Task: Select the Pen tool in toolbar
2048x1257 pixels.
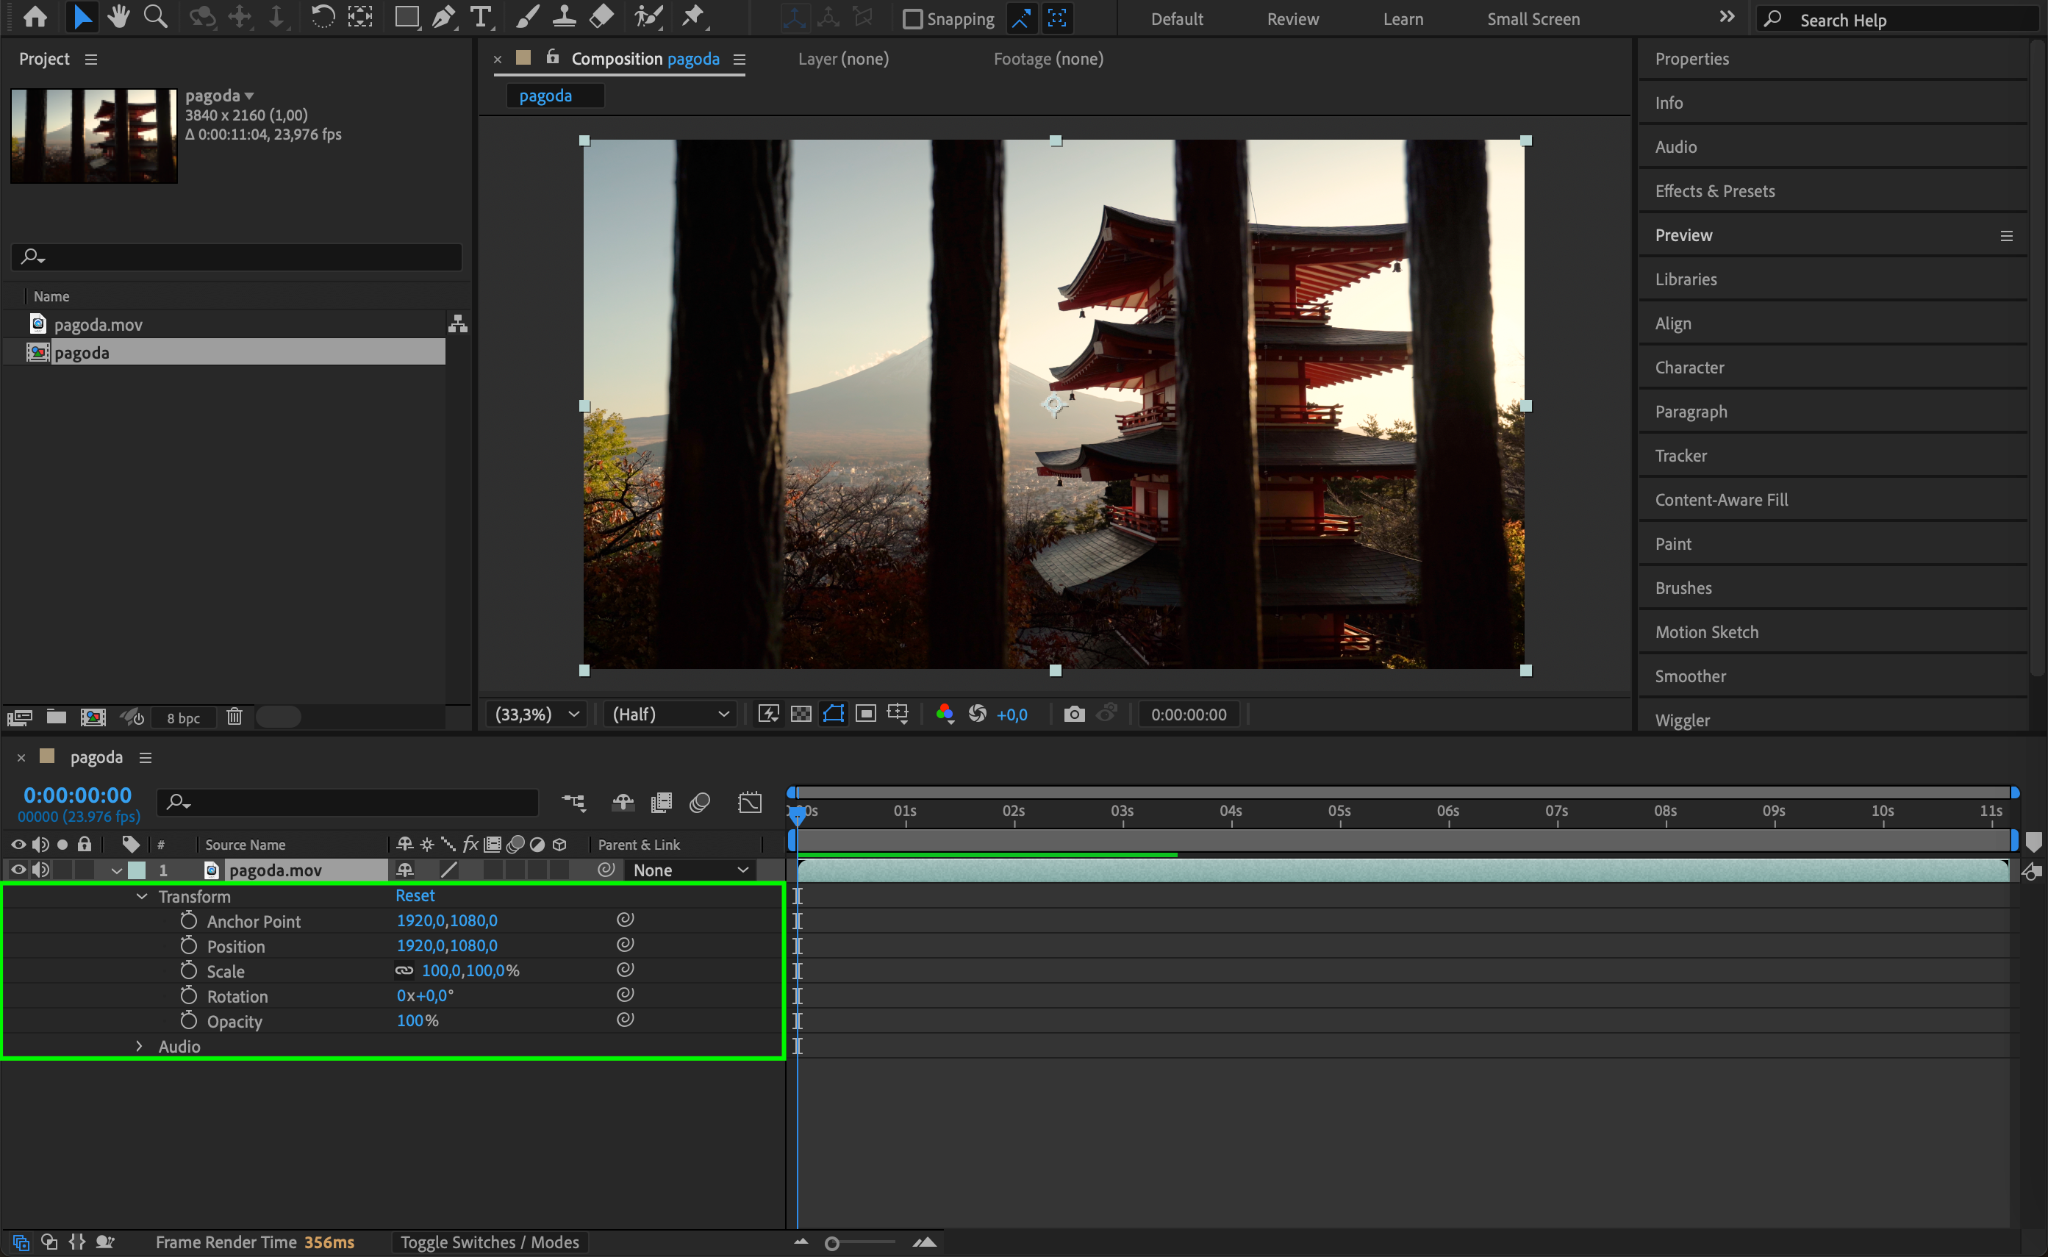Action: click(443, 17)
